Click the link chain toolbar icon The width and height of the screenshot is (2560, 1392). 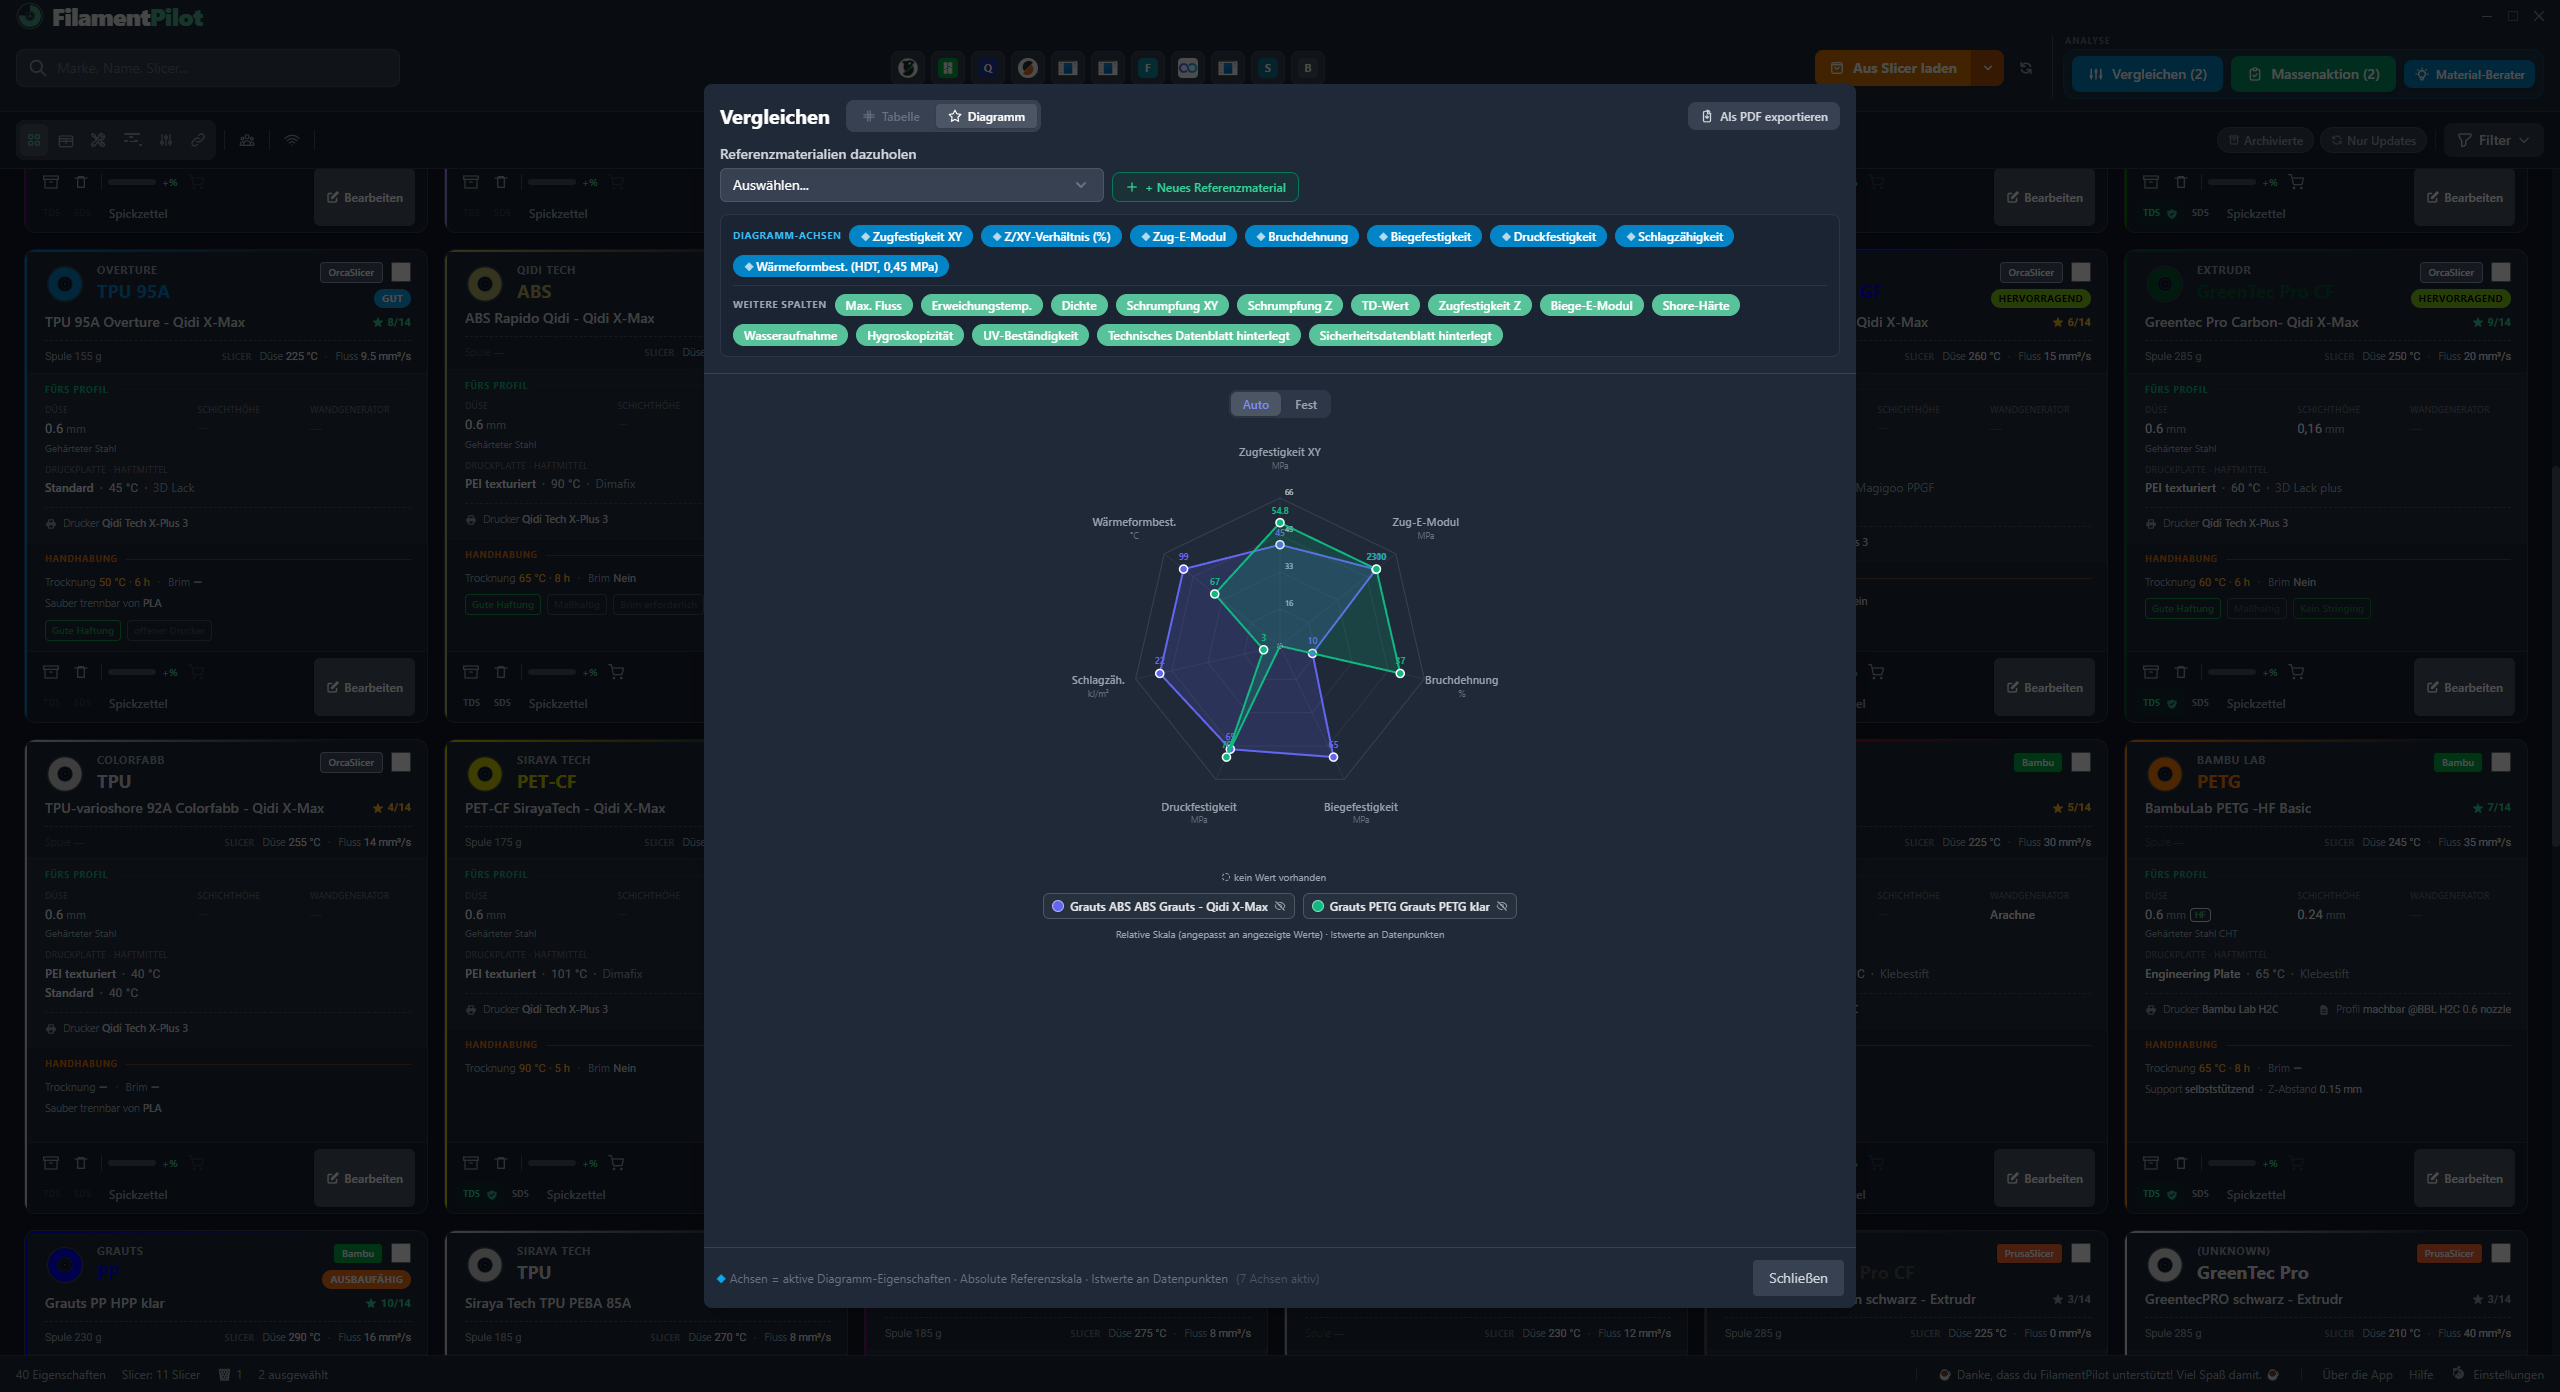tap(198, 140)
